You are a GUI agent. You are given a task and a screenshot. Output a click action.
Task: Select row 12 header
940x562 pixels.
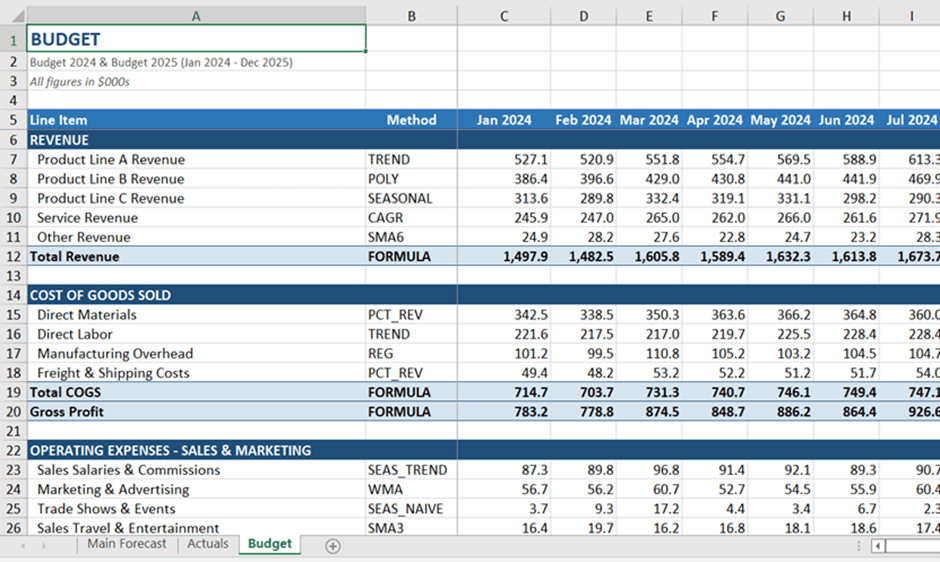pos(13,257)
